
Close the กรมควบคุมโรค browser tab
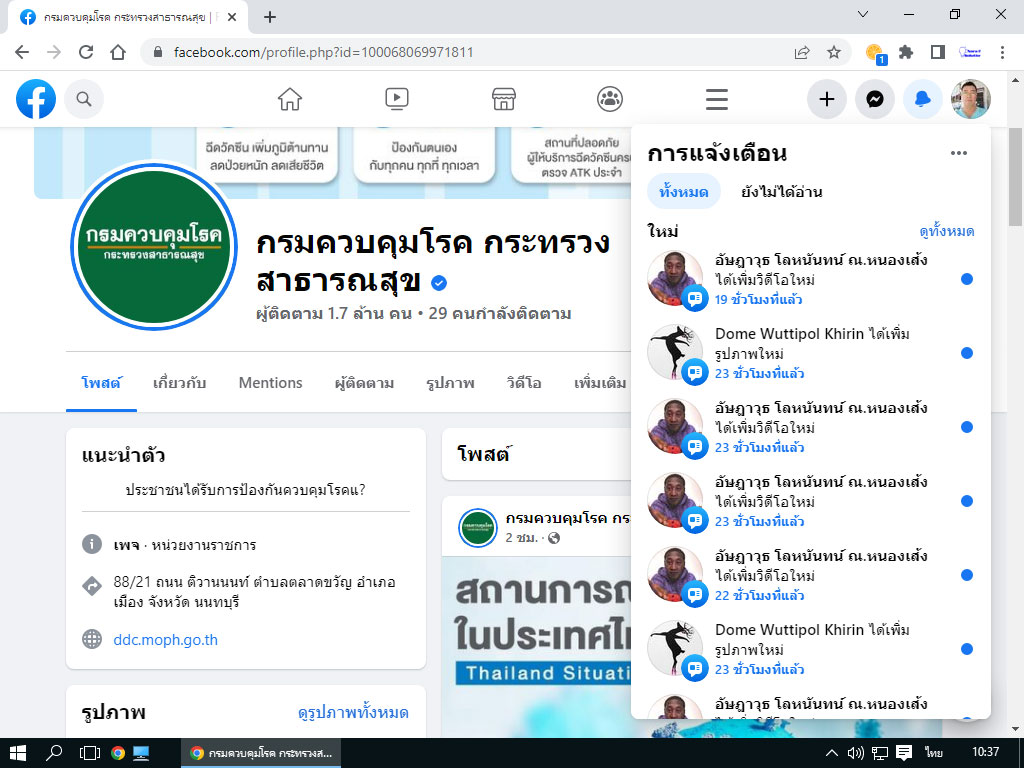(231, 17)
